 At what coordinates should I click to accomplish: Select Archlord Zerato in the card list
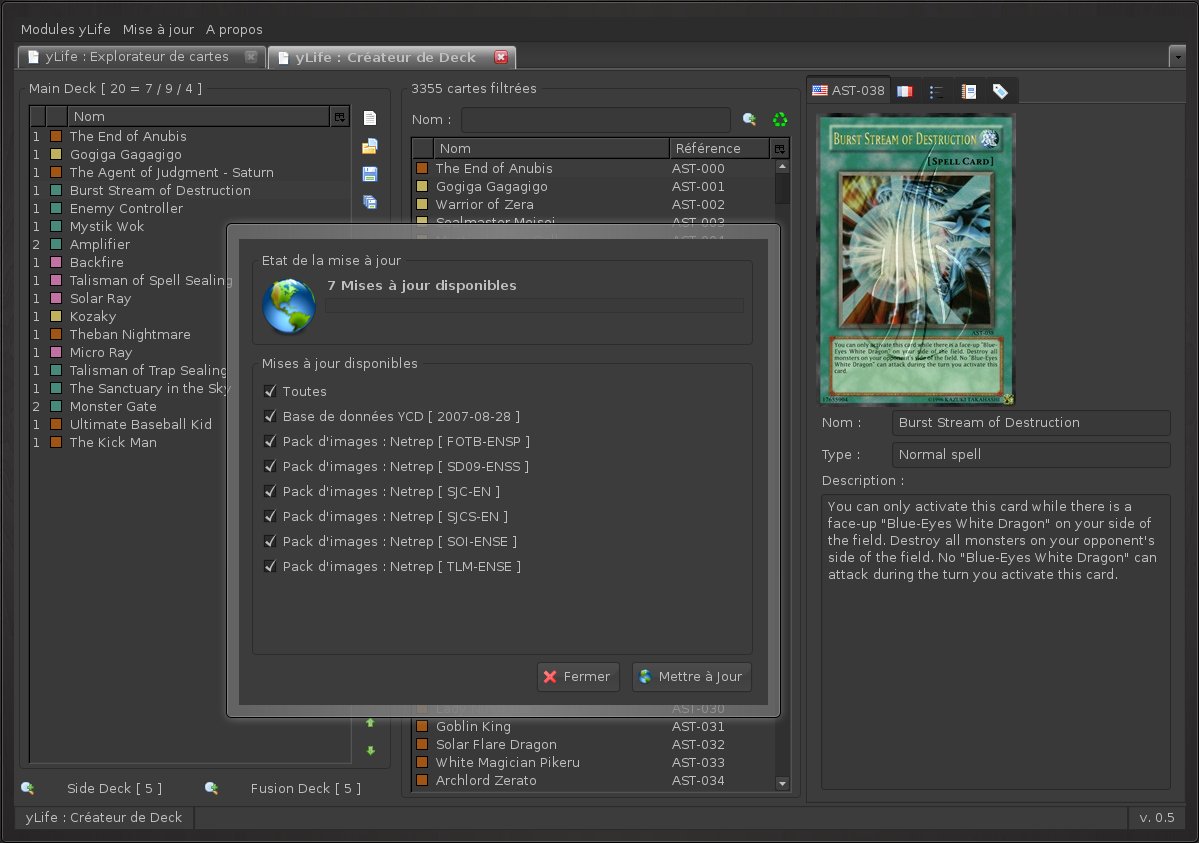pyautogui.click(x=593, y=780)
